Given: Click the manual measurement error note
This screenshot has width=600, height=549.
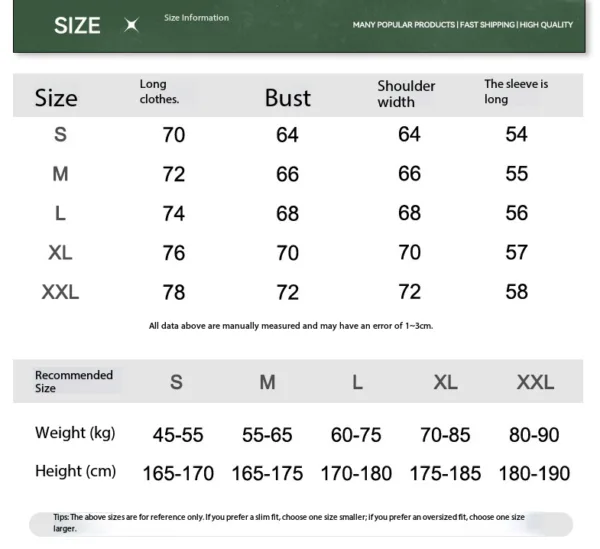Looking at the screenshot, I should (290, 326).
